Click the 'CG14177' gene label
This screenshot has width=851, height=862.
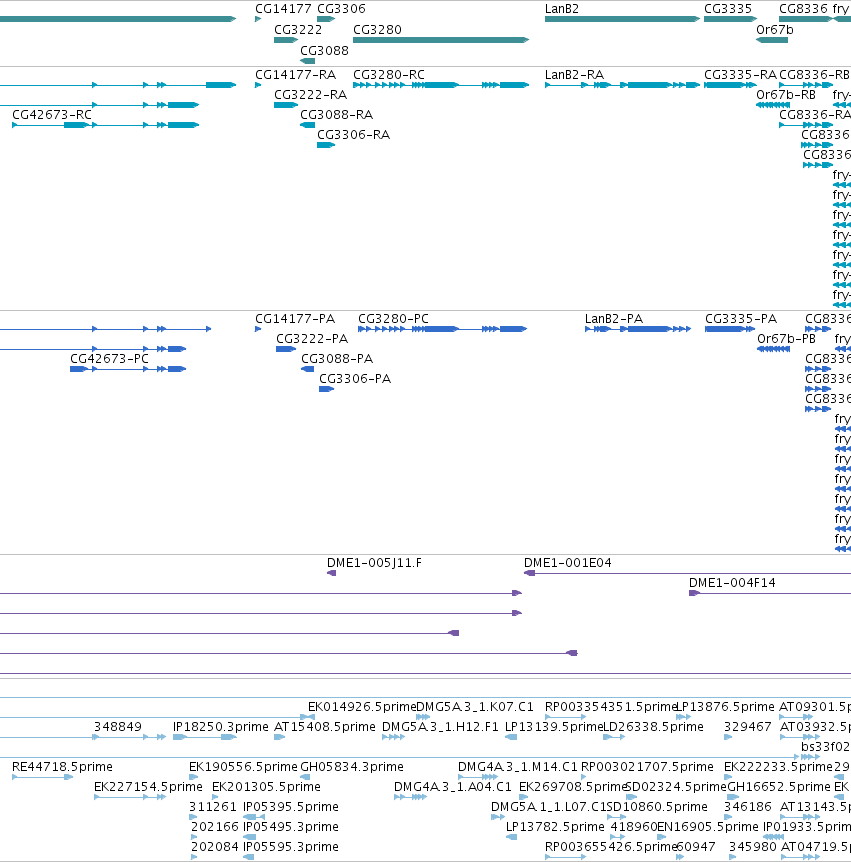click(283, 8)
